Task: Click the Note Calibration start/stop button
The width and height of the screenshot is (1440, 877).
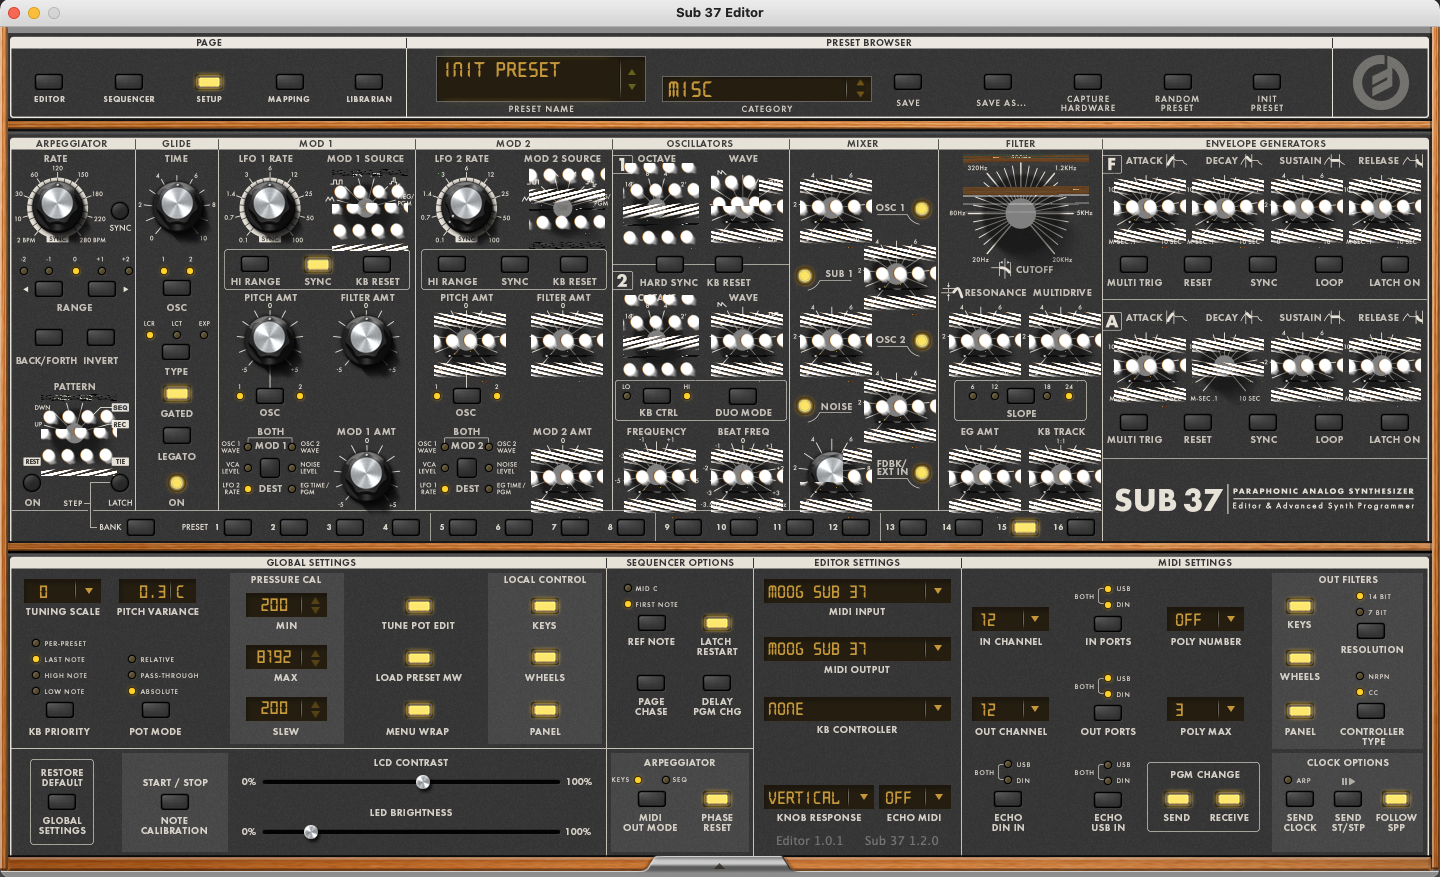Action: [175, 802]
